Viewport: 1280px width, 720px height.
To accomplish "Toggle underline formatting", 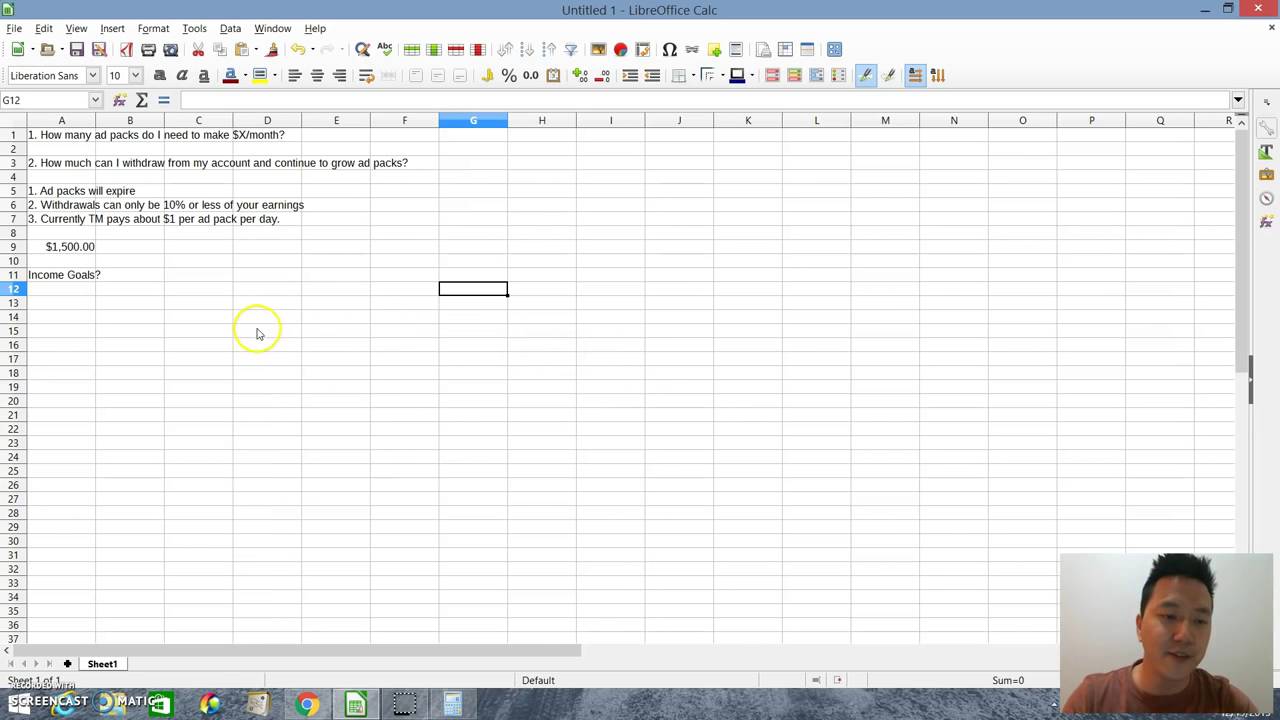I will (204, 75).
